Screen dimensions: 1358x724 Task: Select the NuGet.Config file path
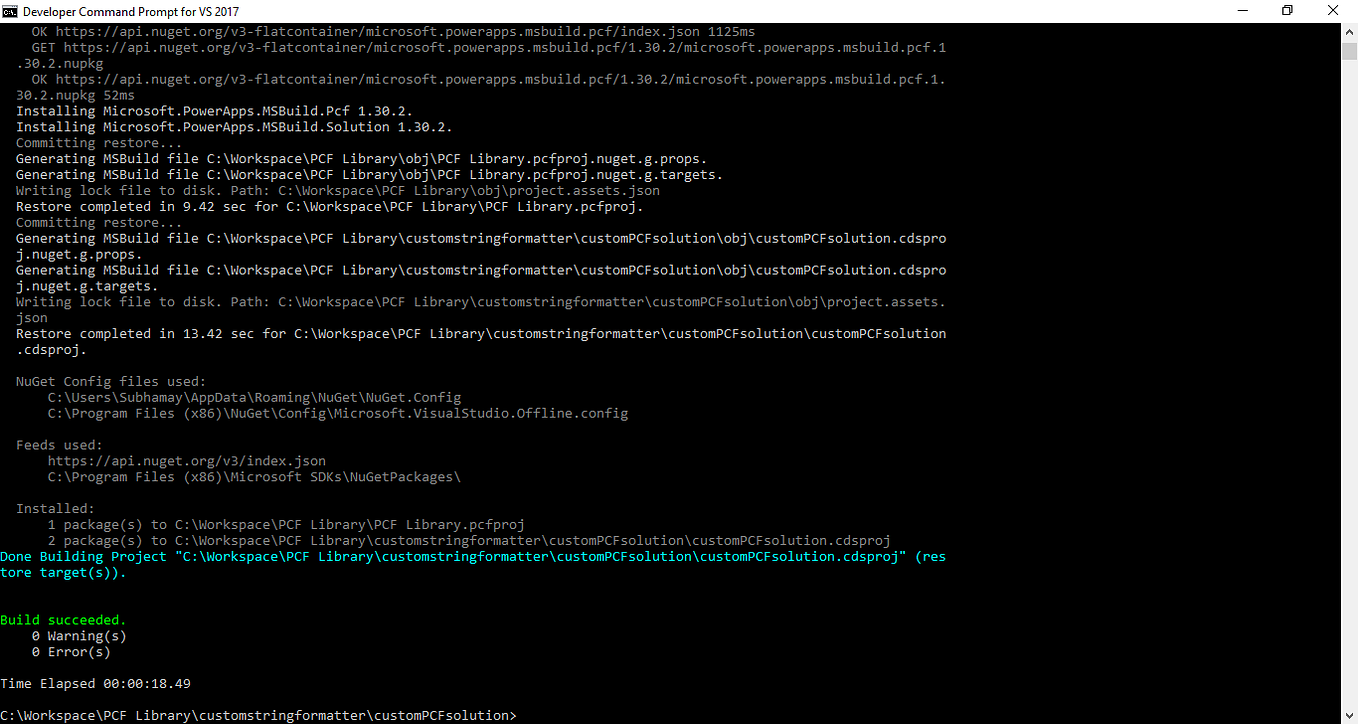[253, 397]
